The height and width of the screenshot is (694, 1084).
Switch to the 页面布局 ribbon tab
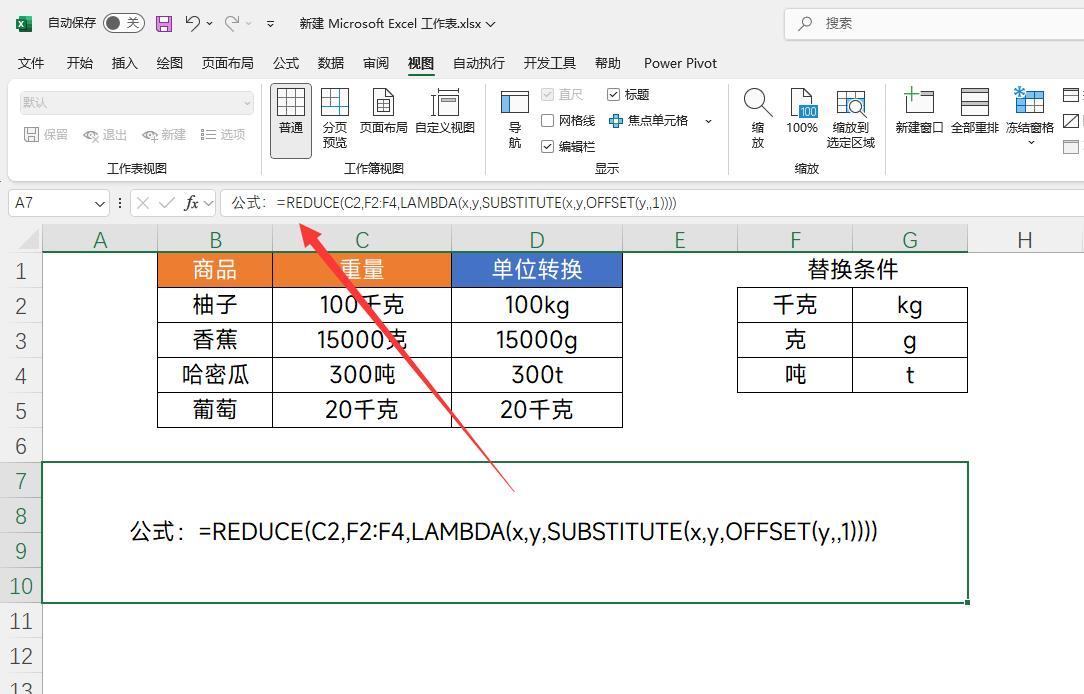tap(227, 64)
